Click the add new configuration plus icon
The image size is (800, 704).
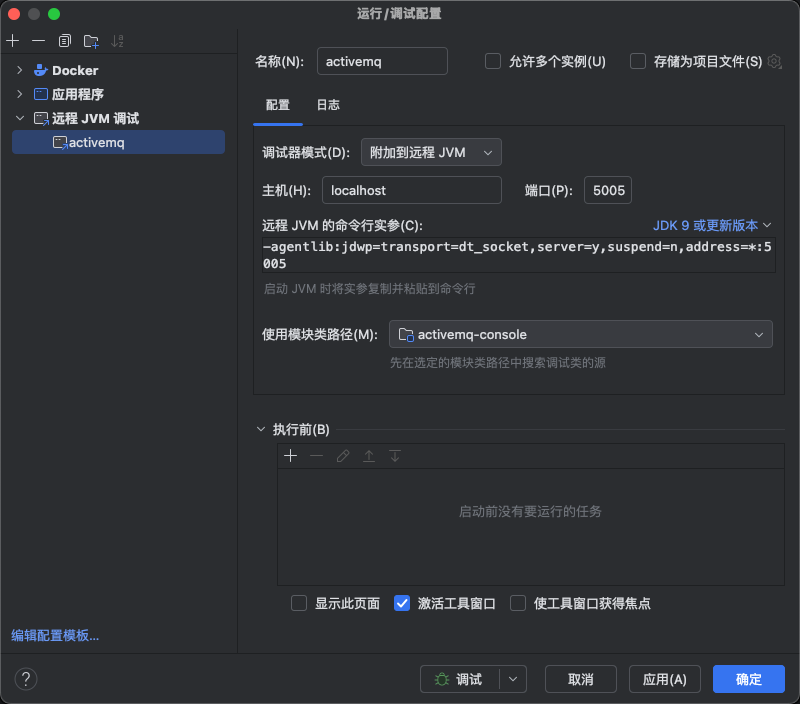13,41
